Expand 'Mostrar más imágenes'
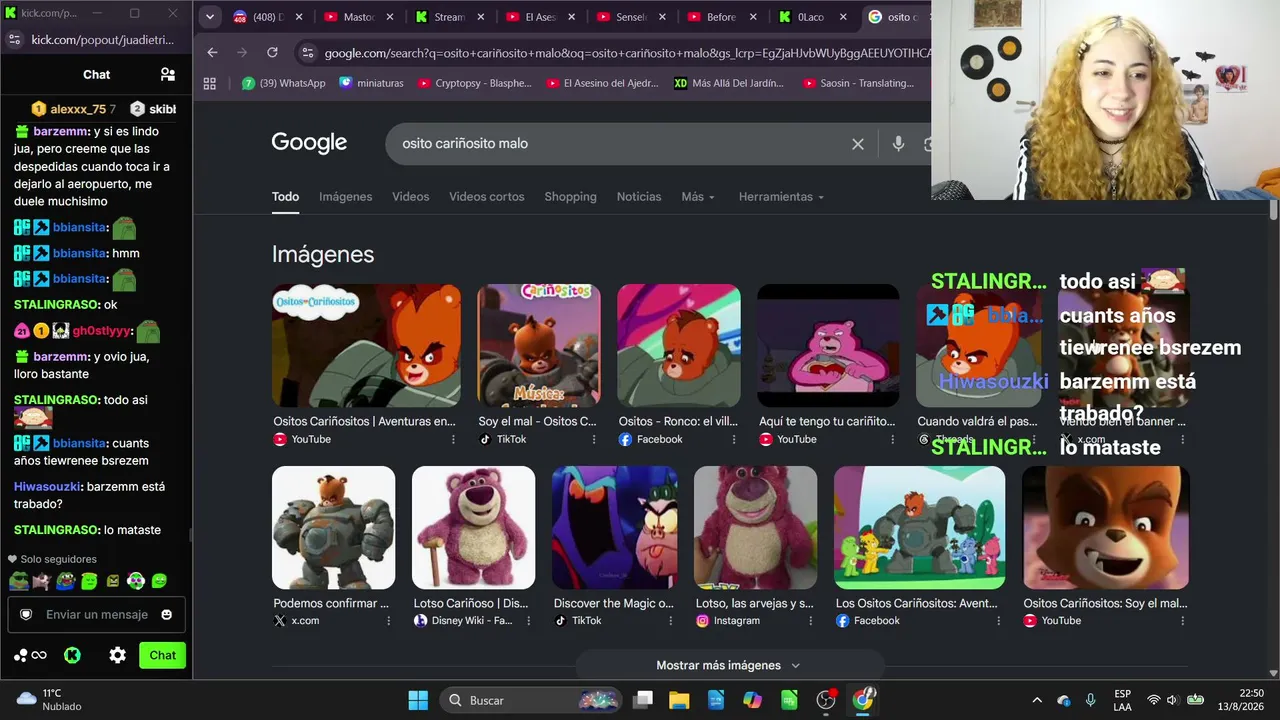The image size is (1280, 720). [729, 665]
